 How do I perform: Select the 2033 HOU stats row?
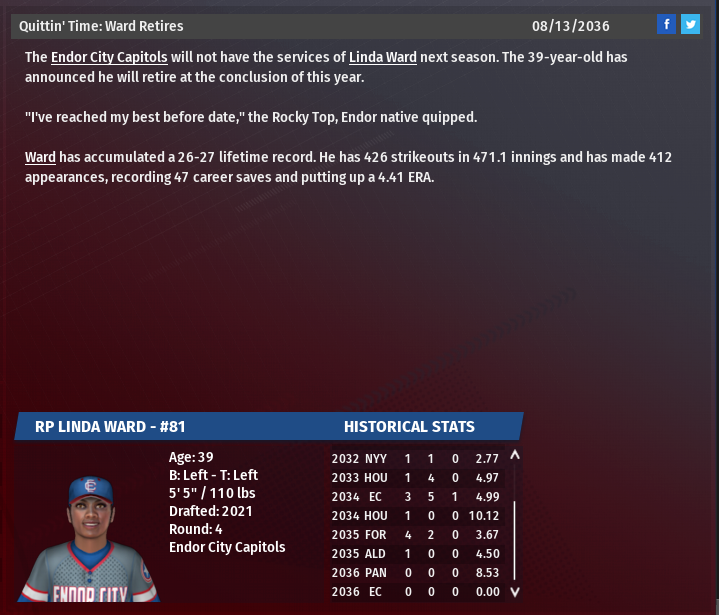click(415, 478)
